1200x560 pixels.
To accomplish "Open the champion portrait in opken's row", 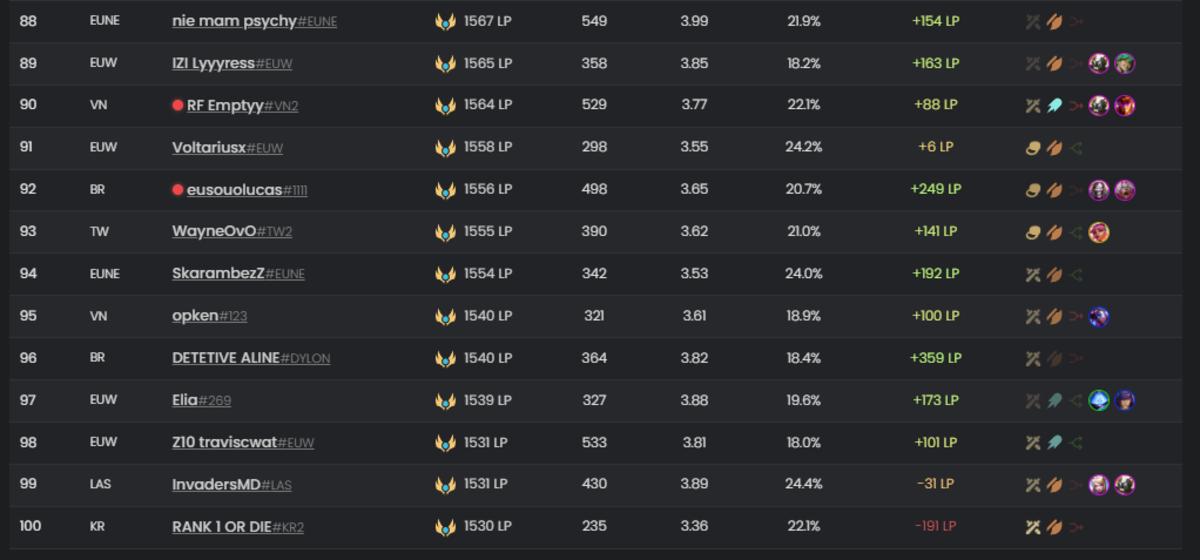I will pyautogui.click(x=1098, y=317).
